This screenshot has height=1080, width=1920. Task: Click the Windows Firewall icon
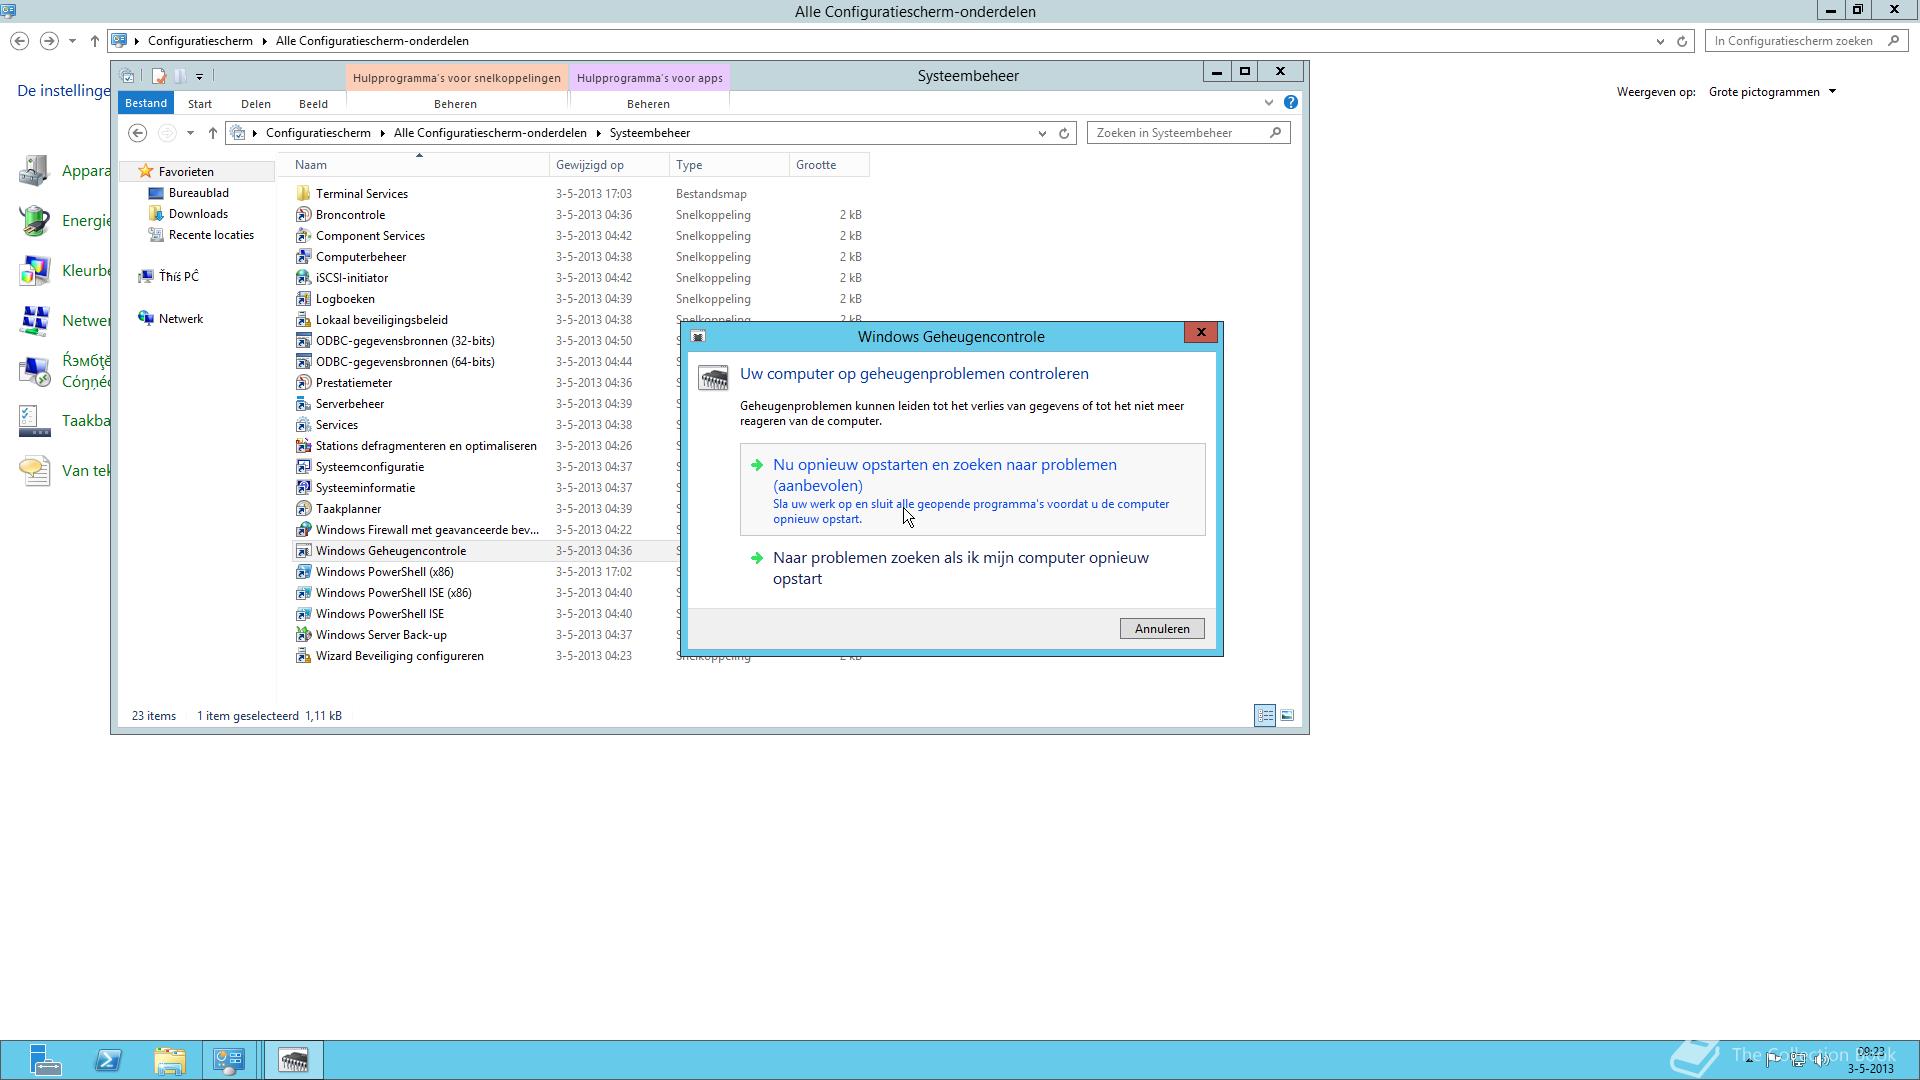coord(303,530)
